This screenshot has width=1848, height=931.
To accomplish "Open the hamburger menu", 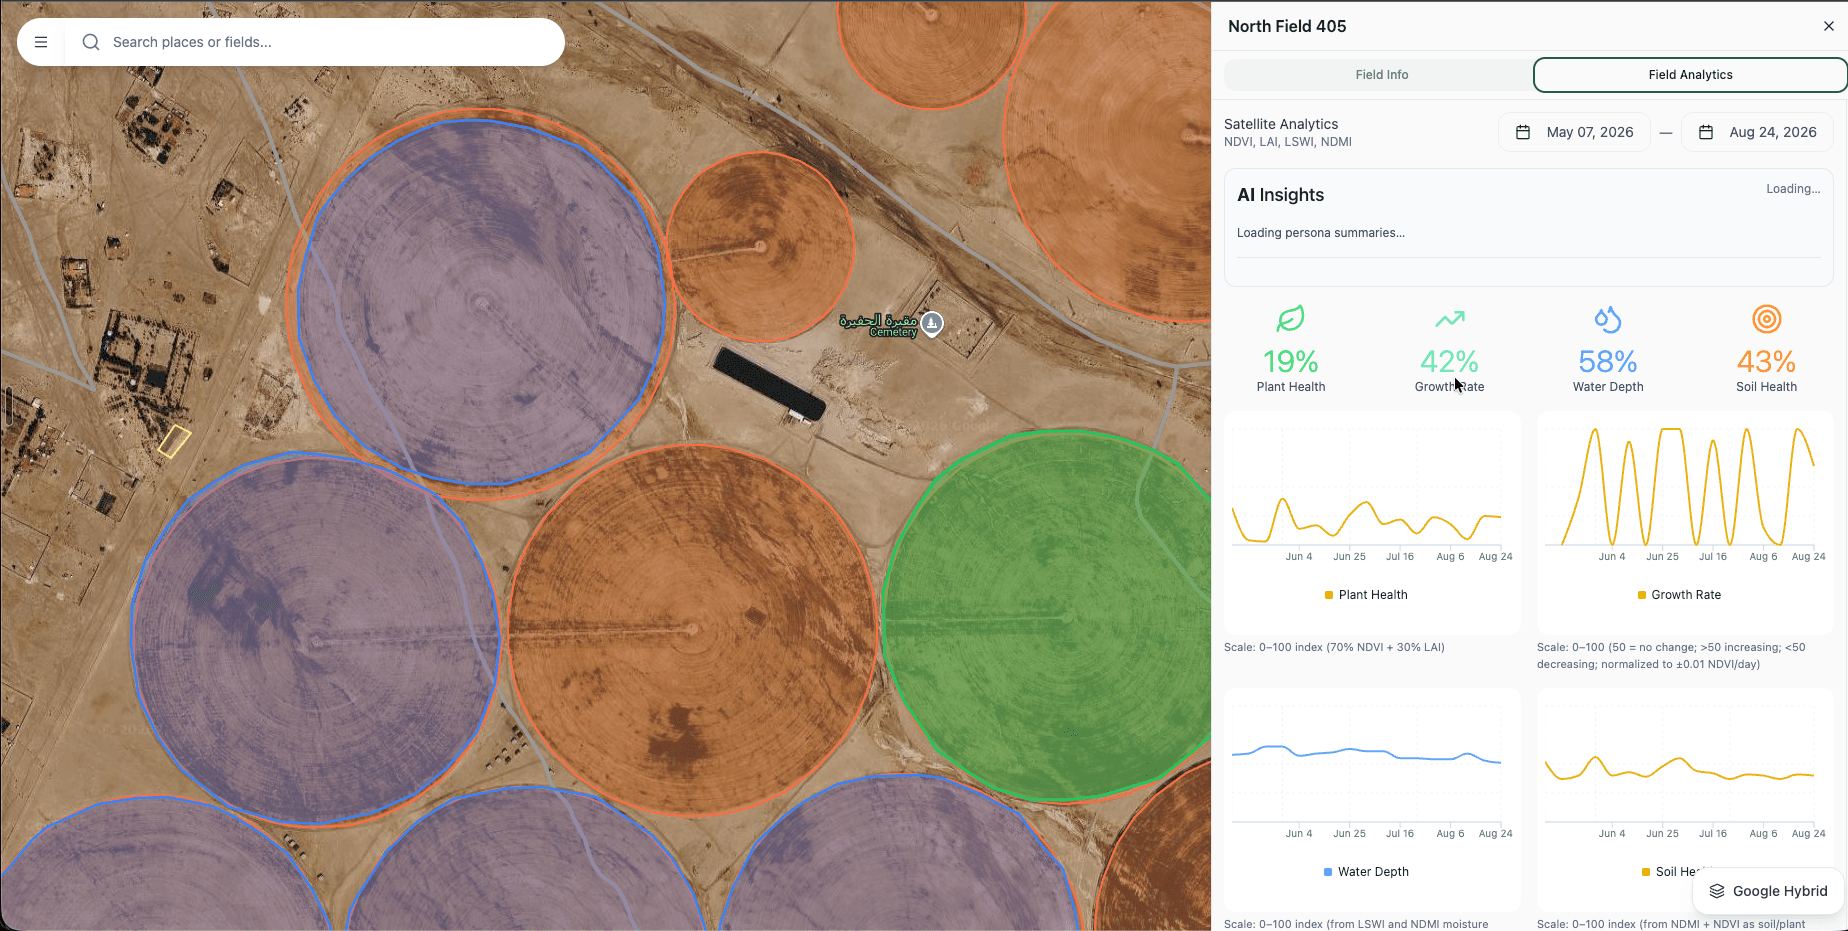I will point(41,42).
